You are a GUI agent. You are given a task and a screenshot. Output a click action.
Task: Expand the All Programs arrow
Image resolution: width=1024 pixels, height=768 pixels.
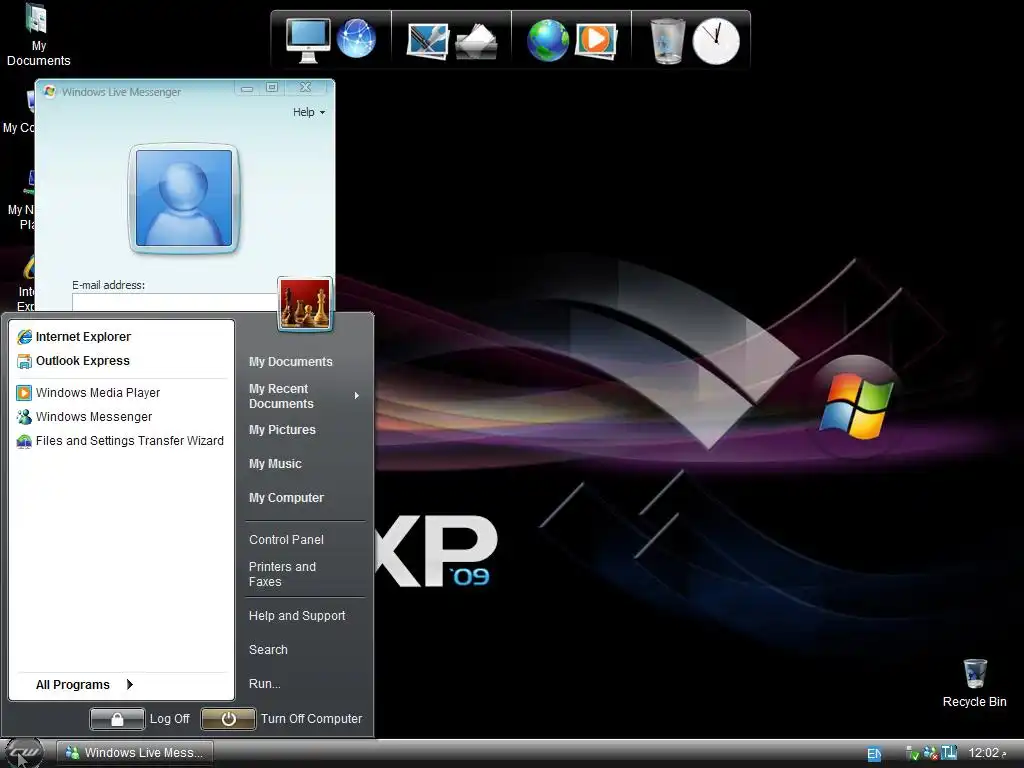tap(130, 684)
